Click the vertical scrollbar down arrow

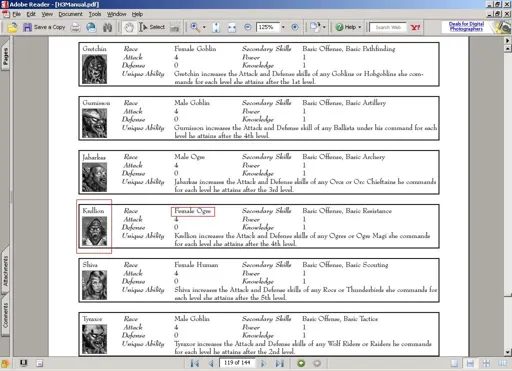[508, 352]
